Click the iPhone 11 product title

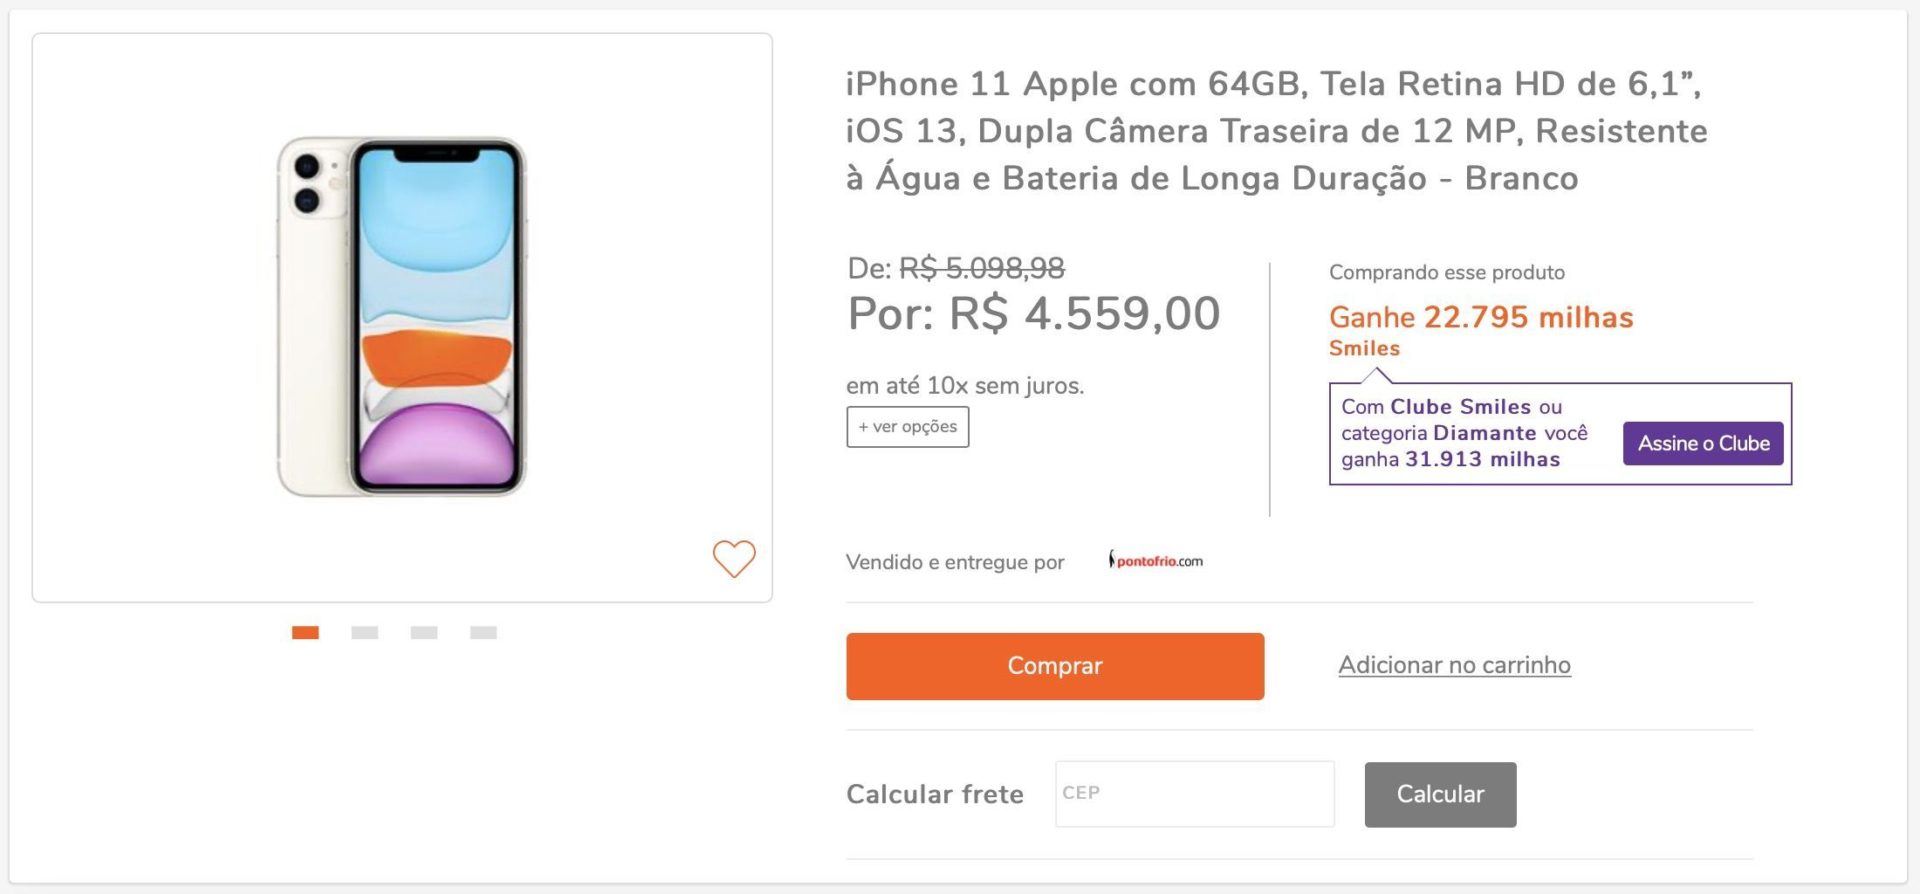click(x=1277, y=131)
